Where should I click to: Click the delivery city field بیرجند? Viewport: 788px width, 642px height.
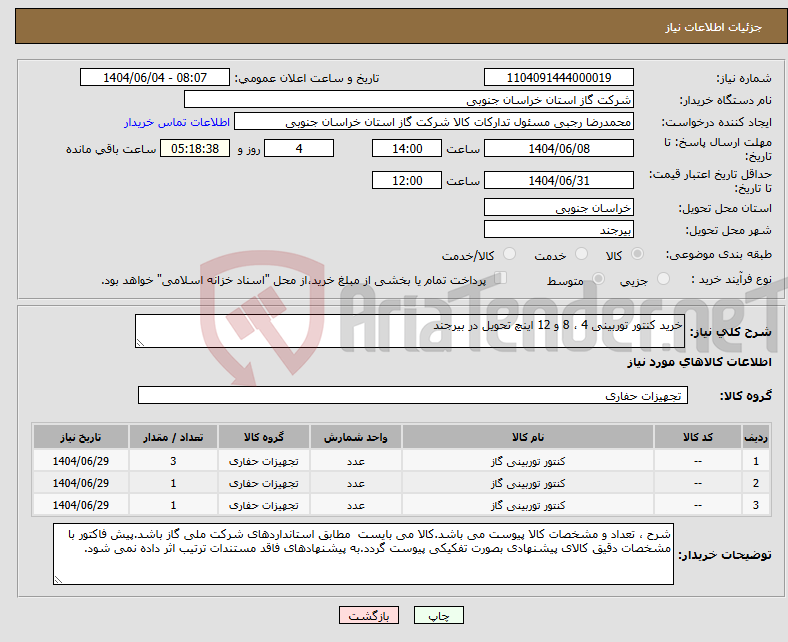pyautogui.click(x=559, y=229)
